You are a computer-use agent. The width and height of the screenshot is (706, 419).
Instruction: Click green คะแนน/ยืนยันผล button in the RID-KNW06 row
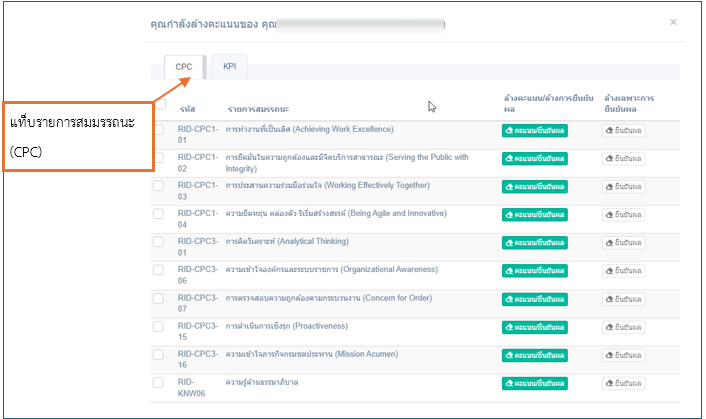(534, 383)
